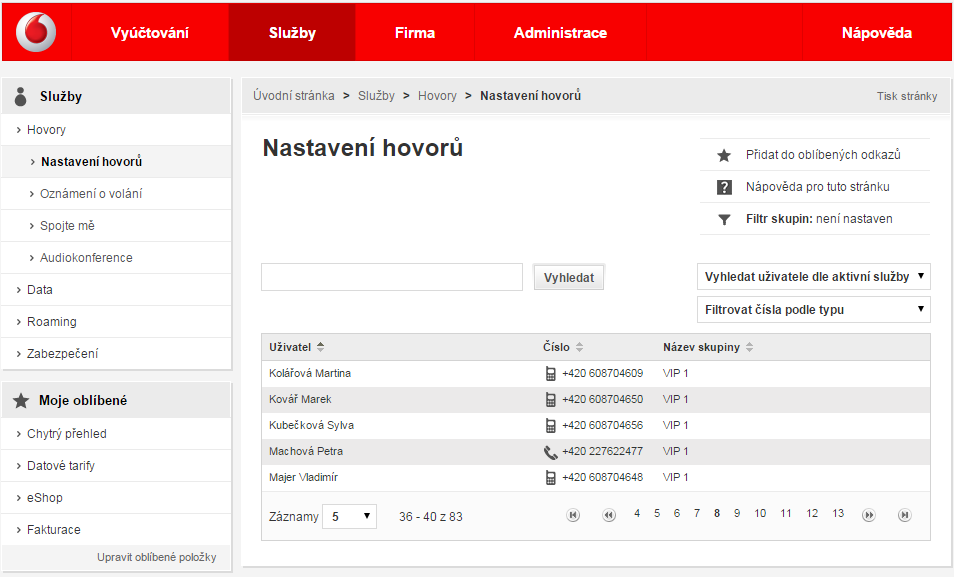Click Hovory breadcrumb link
The width and height of the screenshot is (954, 577).
(x=437, y=96)
